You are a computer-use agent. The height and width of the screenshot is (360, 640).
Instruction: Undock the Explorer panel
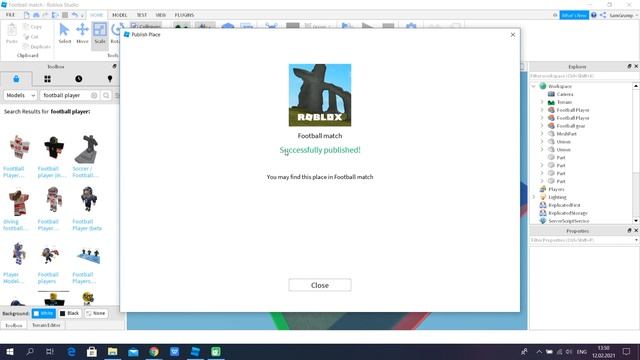click(x=629, y=66)
